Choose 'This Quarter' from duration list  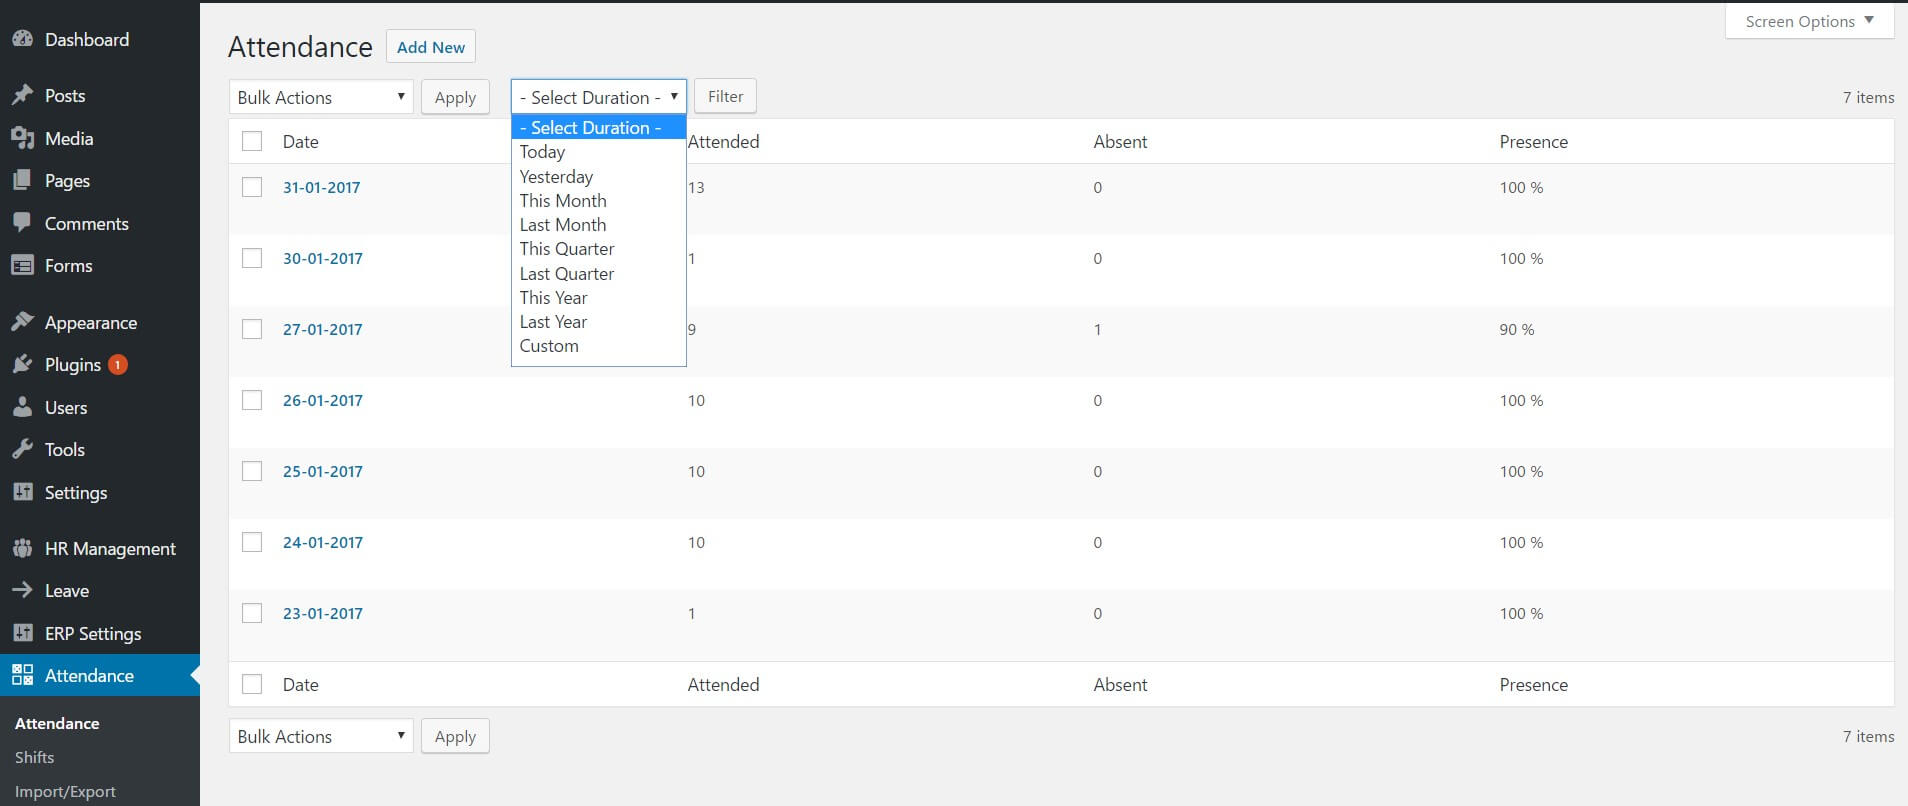point(567,249)
